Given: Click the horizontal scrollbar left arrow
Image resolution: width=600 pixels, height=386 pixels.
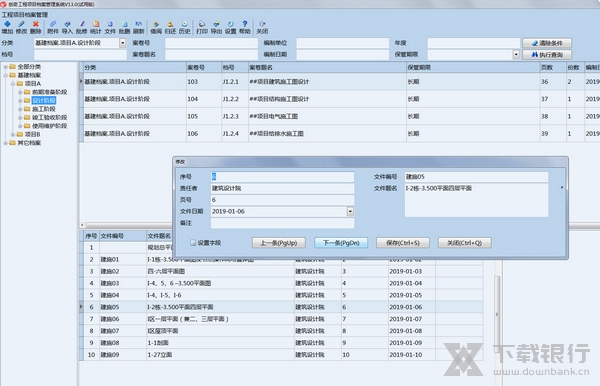Looking at the screenshot, I should point(82,225).
